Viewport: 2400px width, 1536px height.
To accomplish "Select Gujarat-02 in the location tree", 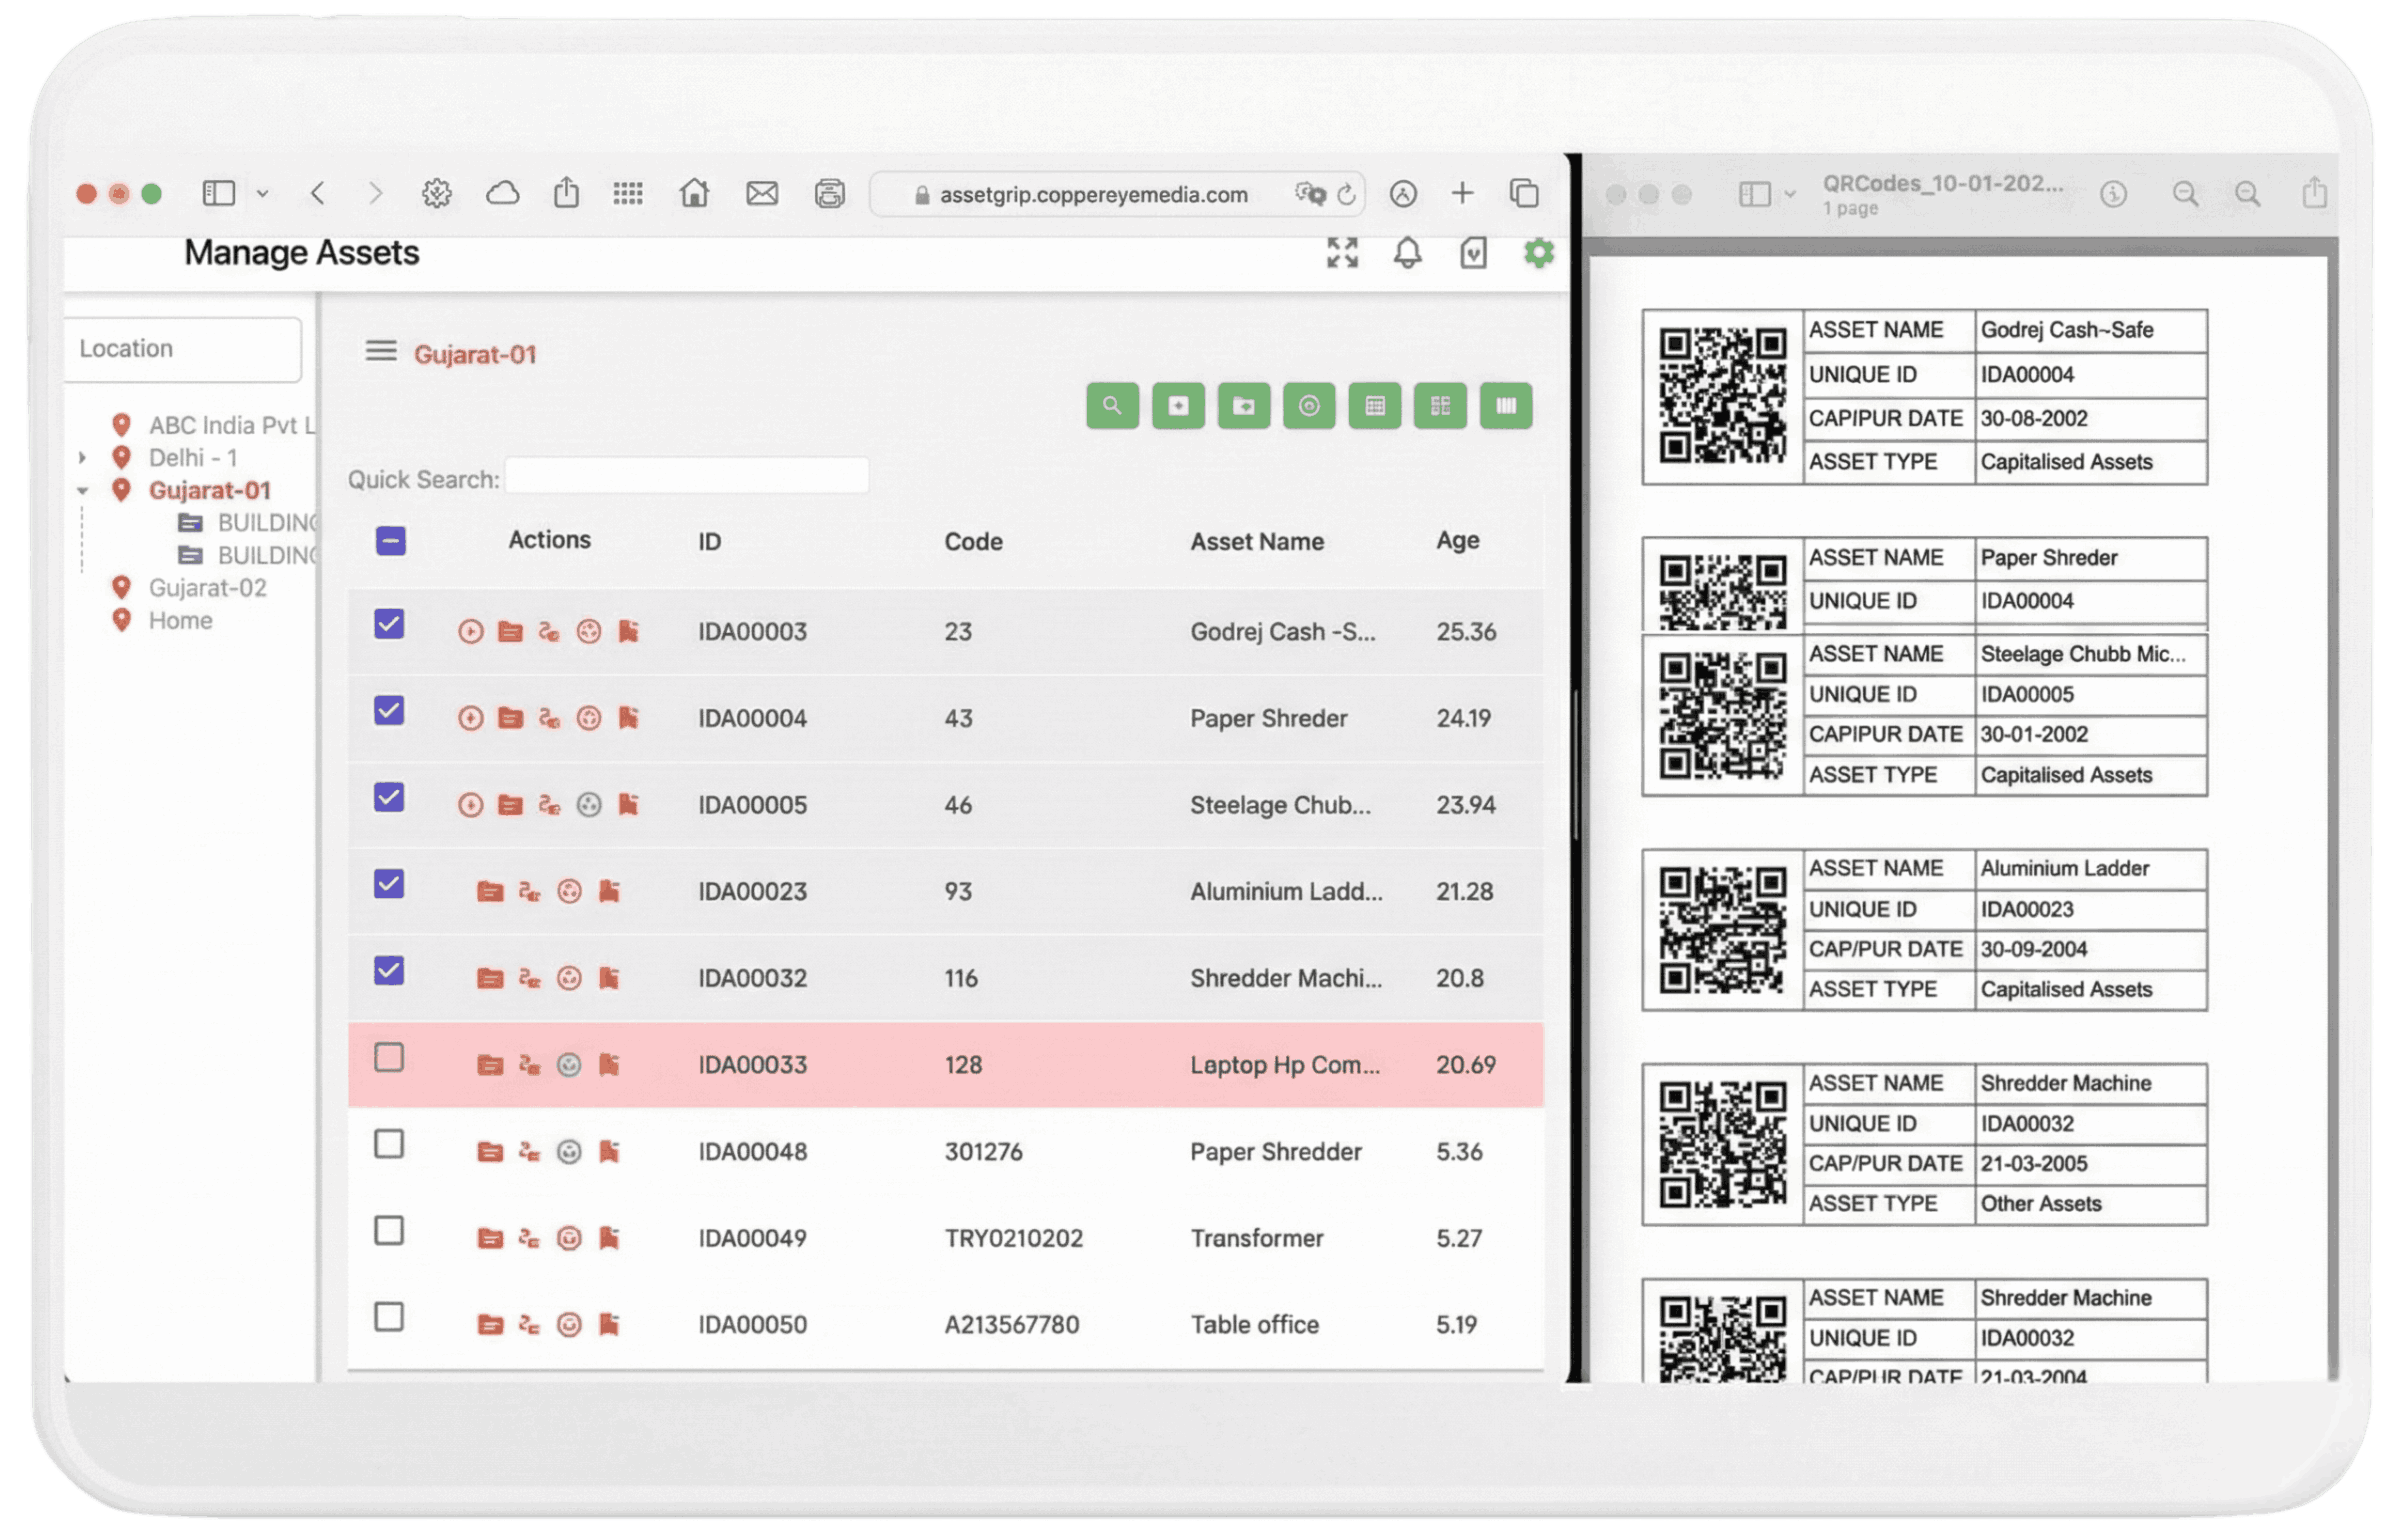I will coord(207,588).
